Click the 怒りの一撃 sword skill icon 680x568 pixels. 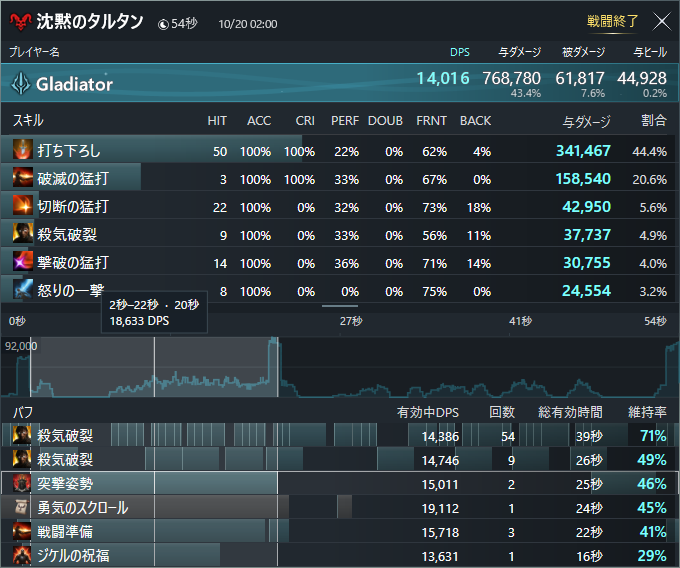click(23, 289)
